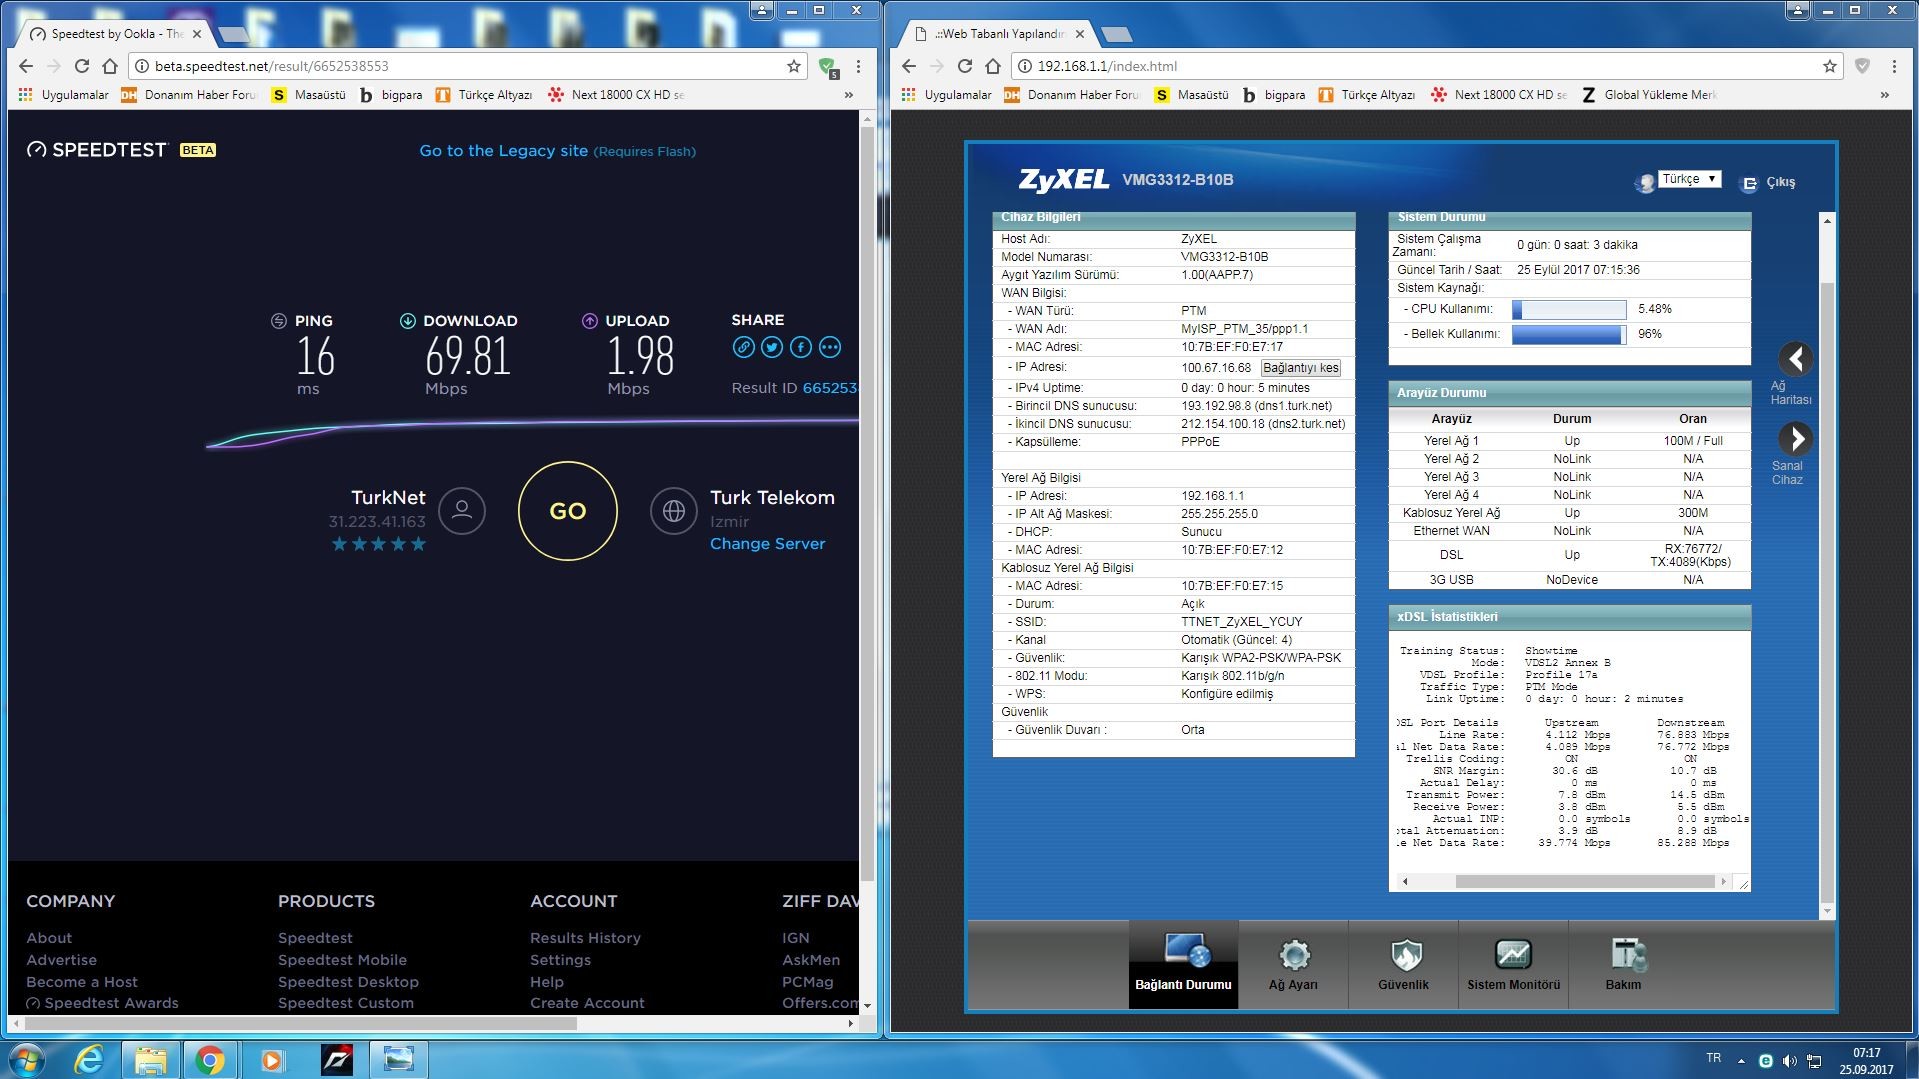This screenshot has width=1919, height=1079.
Task: Click the Bağlantıyı kes button
Action: [x=1300, y=368]
